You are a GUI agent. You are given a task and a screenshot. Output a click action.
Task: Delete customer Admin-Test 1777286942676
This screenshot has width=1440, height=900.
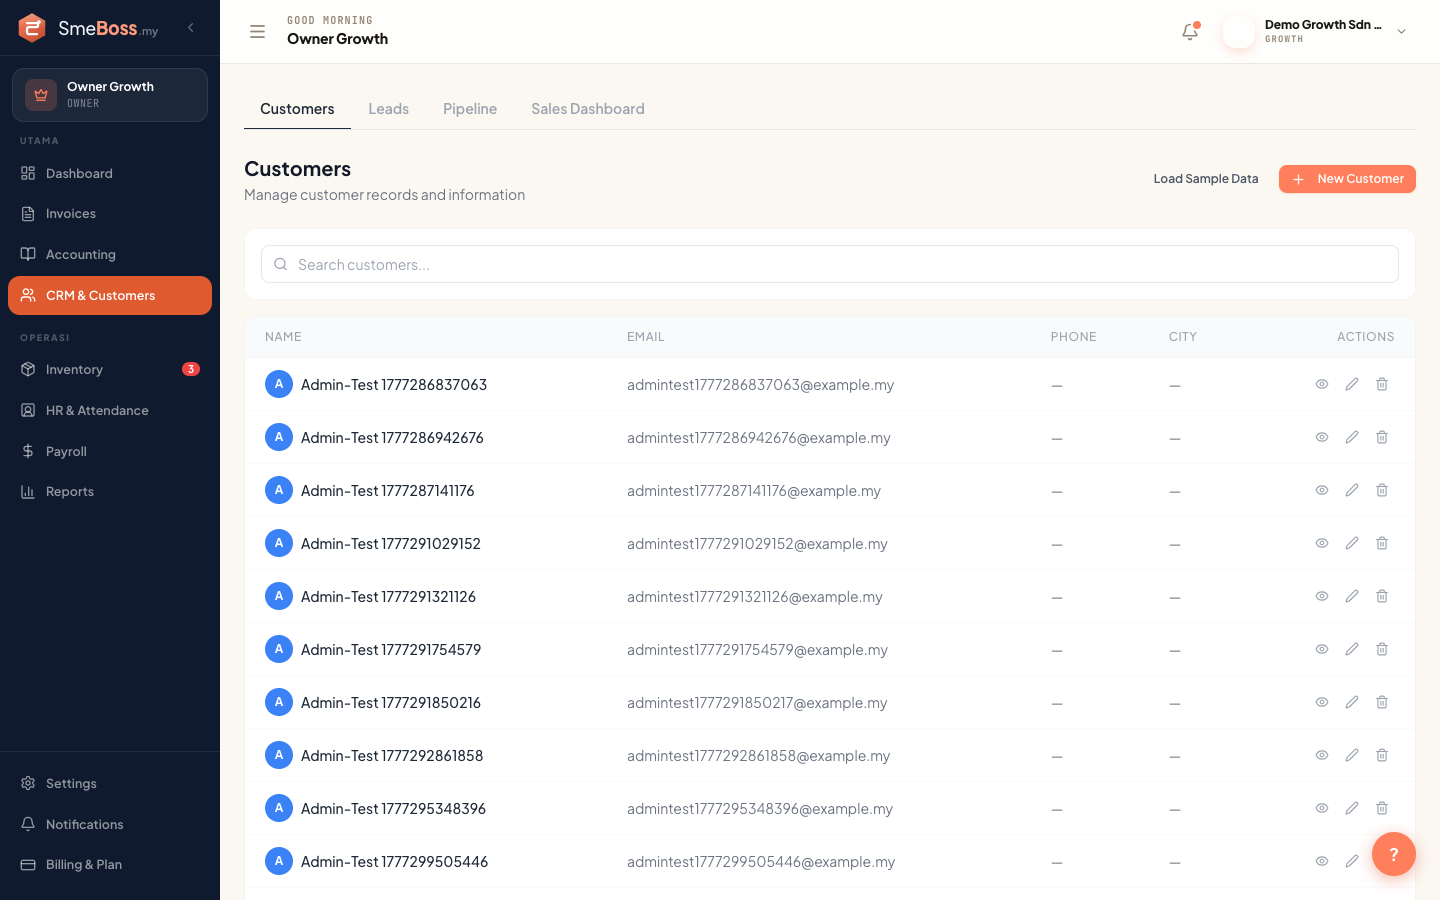(x=1382, y=437)
